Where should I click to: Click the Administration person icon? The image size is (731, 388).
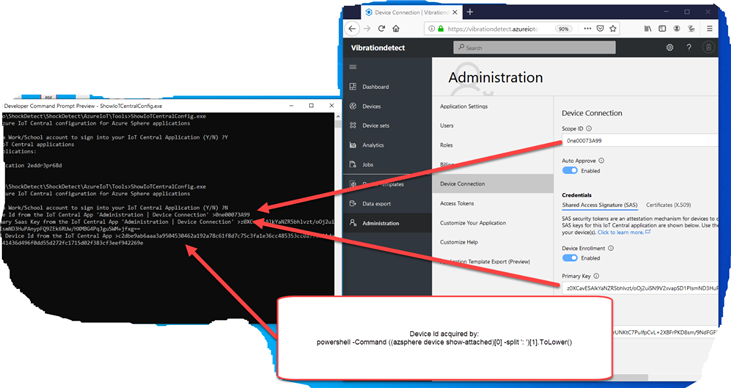(x=353, y=223)
